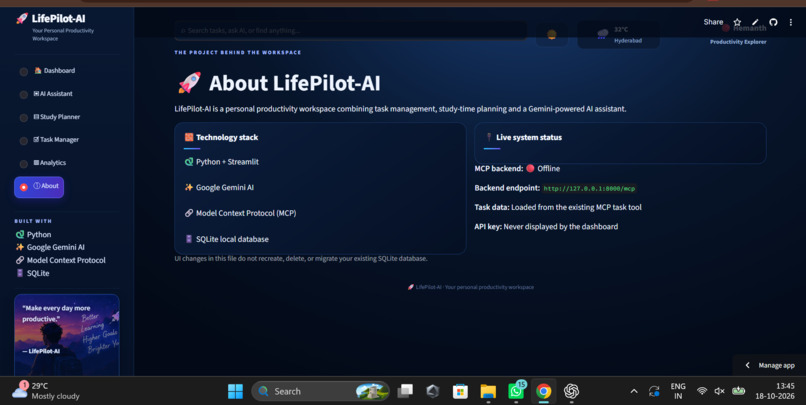Image resolution: width=806 pixels, height=405 pixels.
Task: Click the Model Context Protocol (MCP) link icon
Action: [x=189, y=213]
